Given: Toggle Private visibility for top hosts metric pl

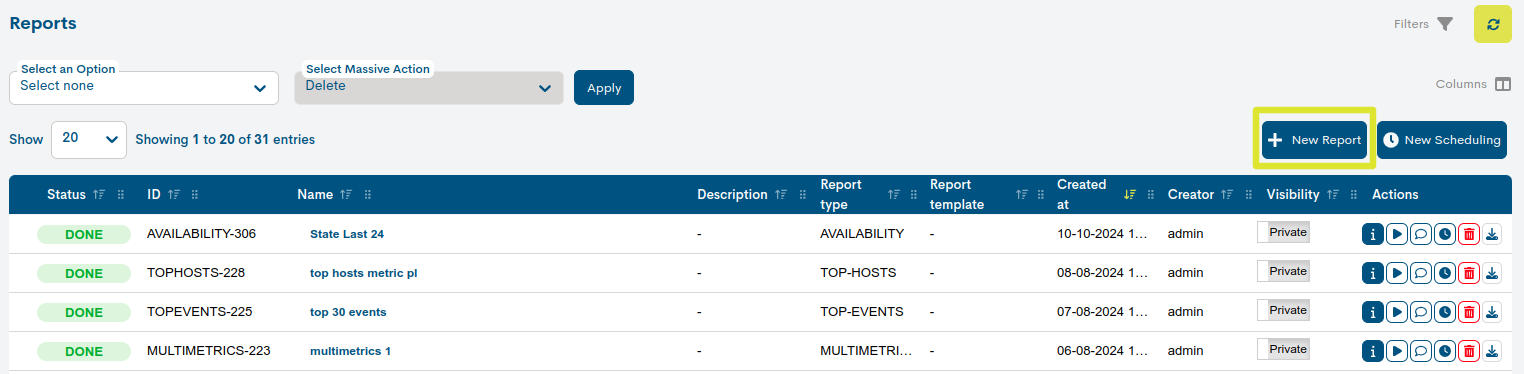Looking at the screenshot, I should tap(1283, 271).
